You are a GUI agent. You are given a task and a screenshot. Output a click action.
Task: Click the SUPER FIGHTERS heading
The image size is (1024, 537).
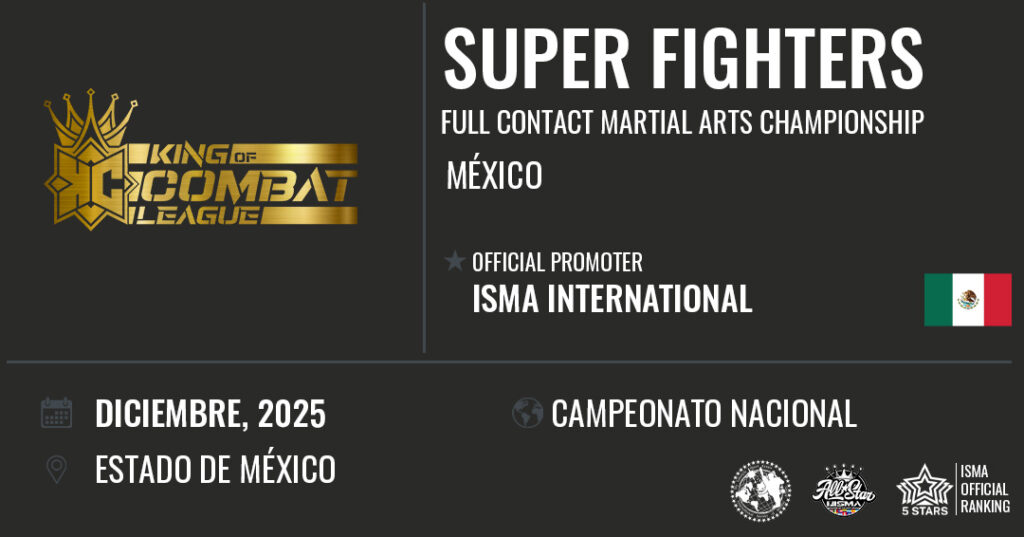click(683, 58)
